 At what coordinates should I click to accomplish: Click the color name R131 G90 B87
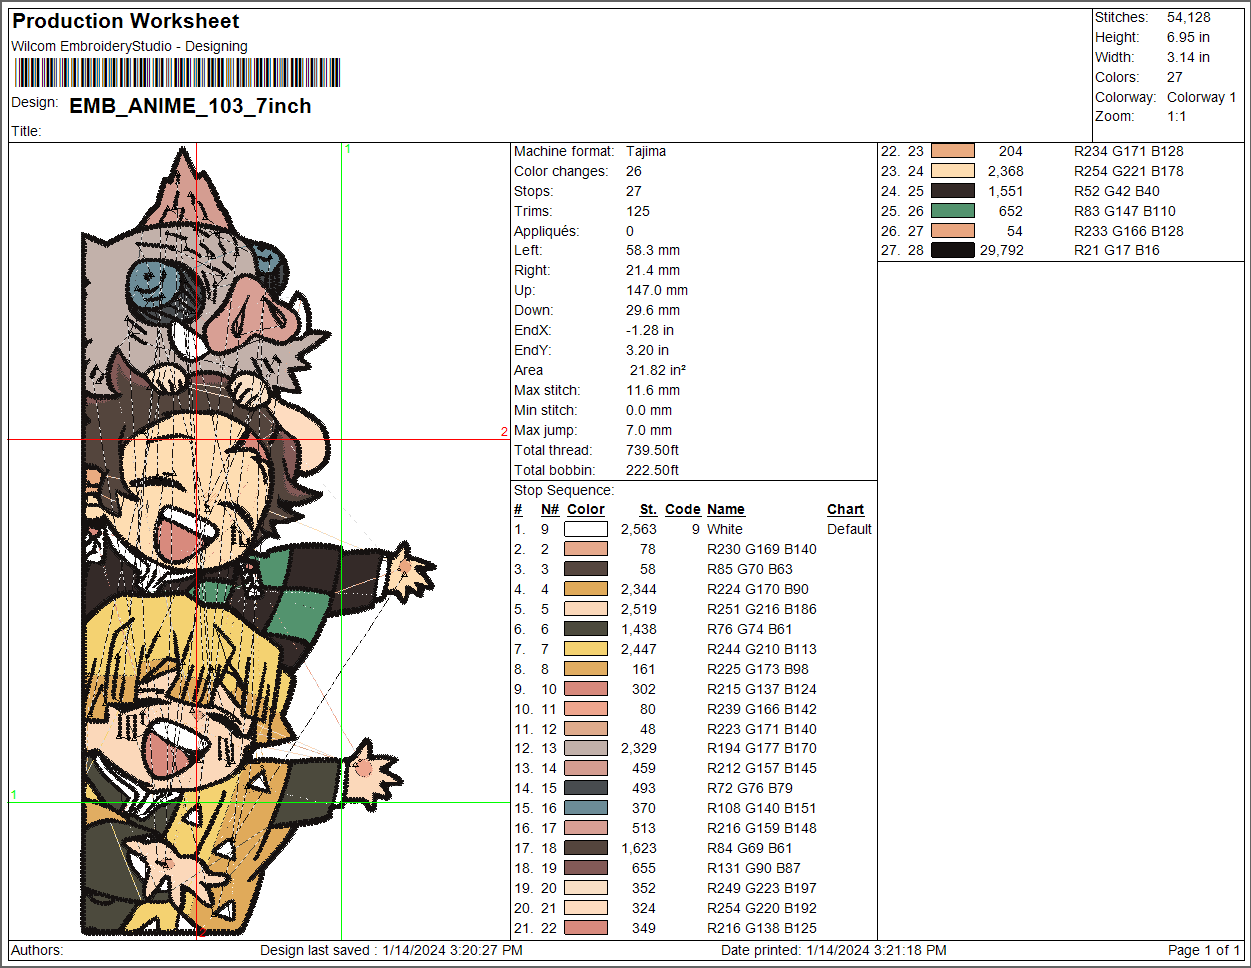[x=754, y=868]
